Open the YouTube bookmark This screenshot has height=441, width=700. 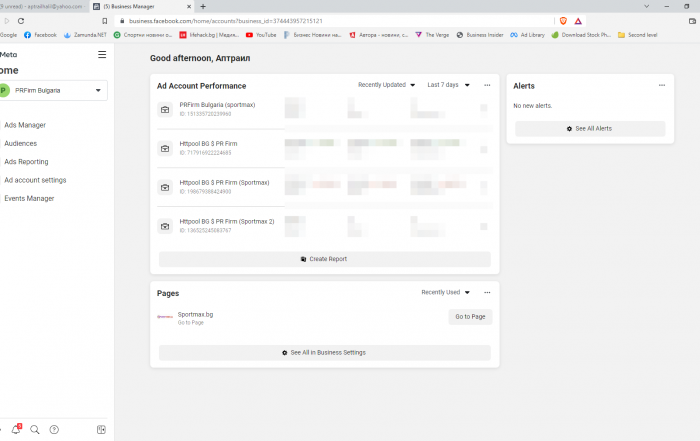pyautogui.click(x=261, y=35)
